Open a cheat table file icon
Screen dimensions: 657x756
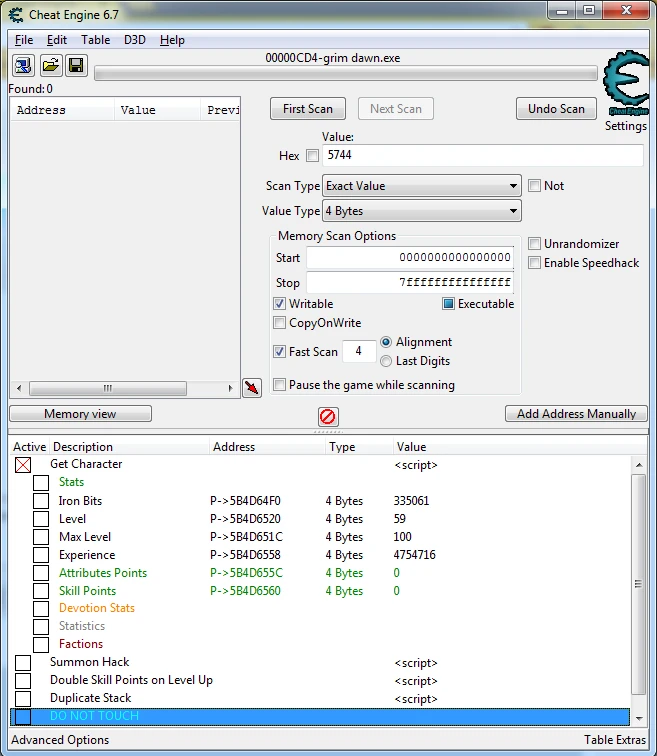(x=50, y=65)
